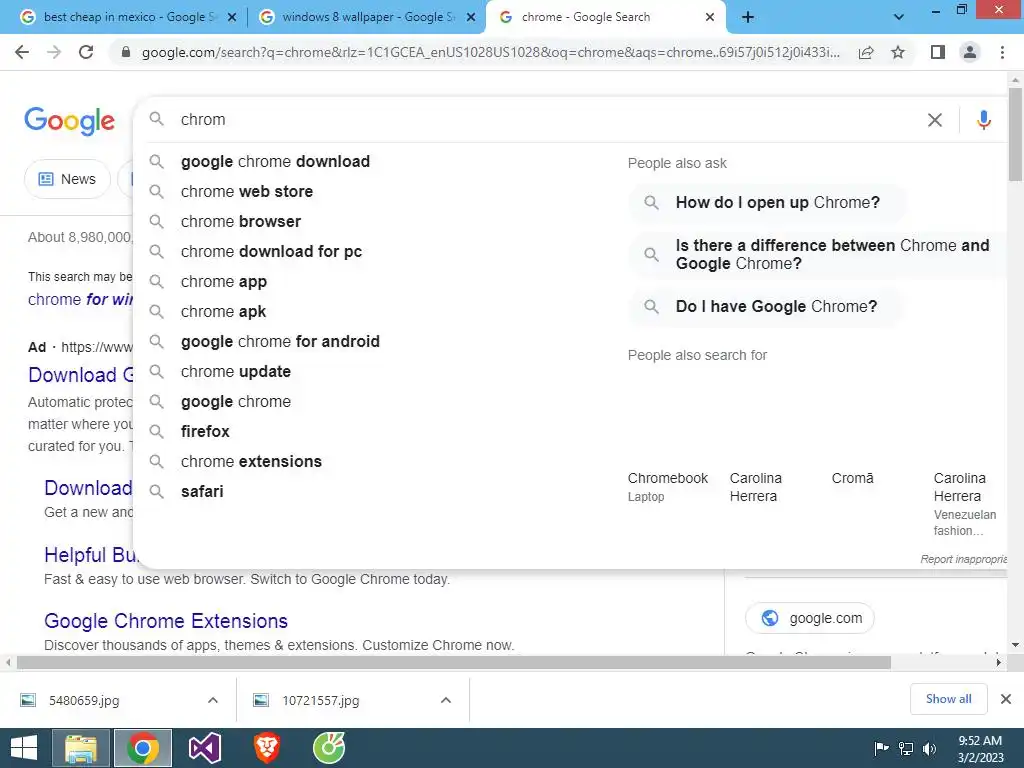Click the Google logo
The height and width of the screenshot is (768, 1024).
69,121
